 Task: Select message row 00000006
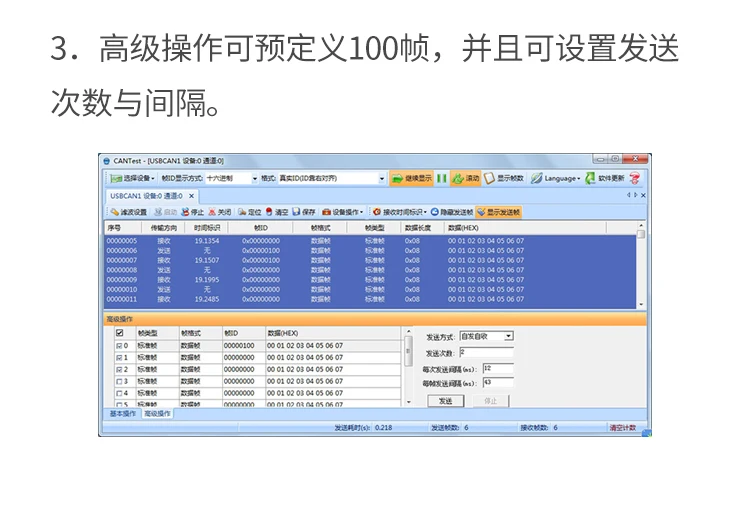[371, 251]
